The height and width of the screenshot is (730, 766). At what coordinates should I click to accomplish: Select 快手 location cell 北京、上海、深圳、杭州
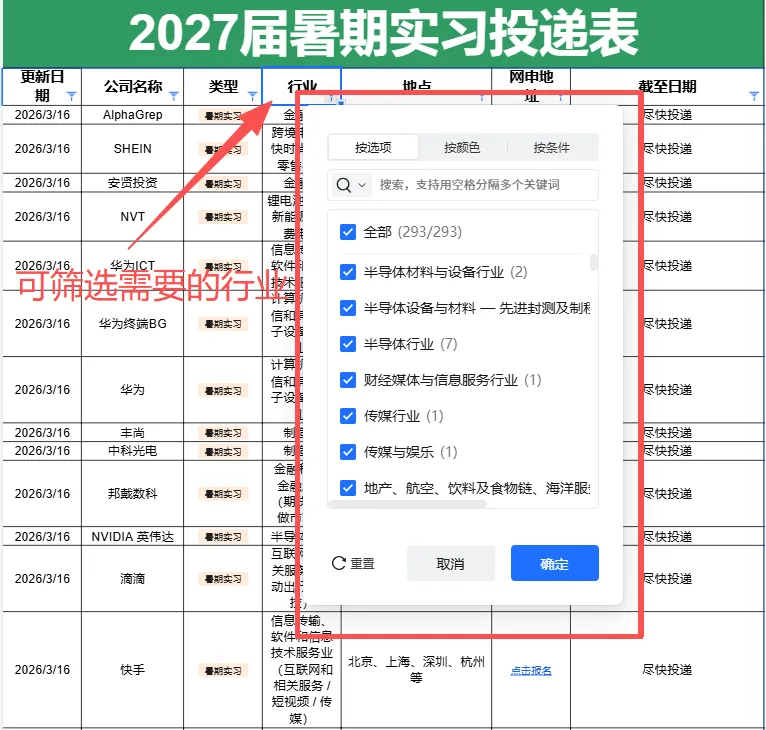click(x=416, y=670)
